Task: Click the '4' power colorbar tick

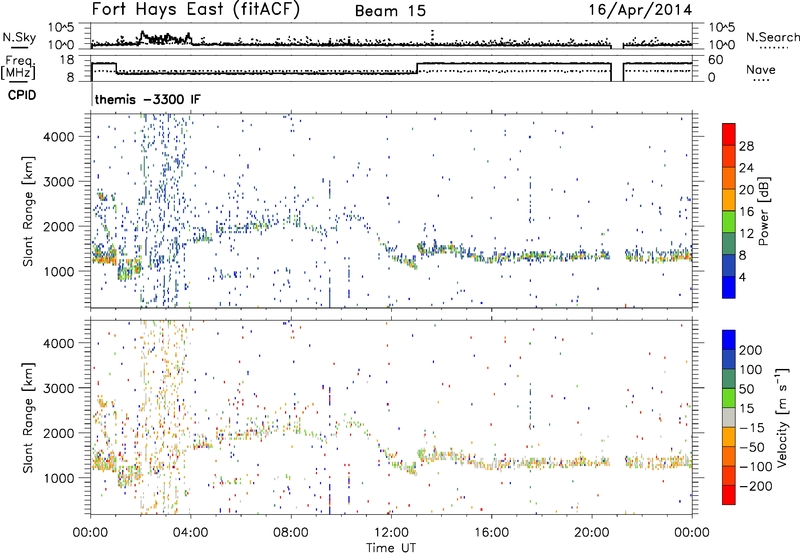Action: (742, 277)
